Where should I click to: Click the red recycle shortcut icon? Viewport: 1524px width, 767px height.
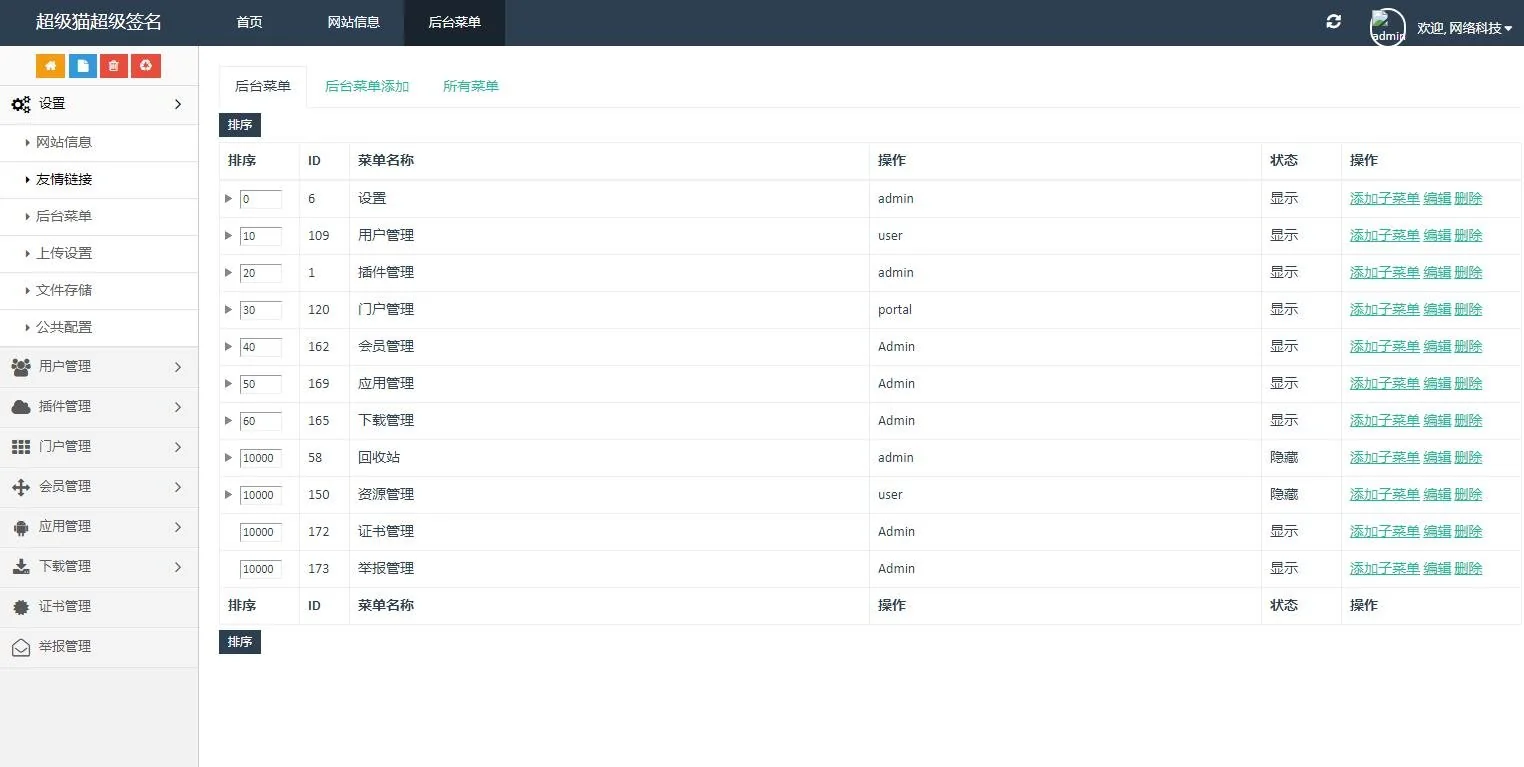click(x=146, y=66)
